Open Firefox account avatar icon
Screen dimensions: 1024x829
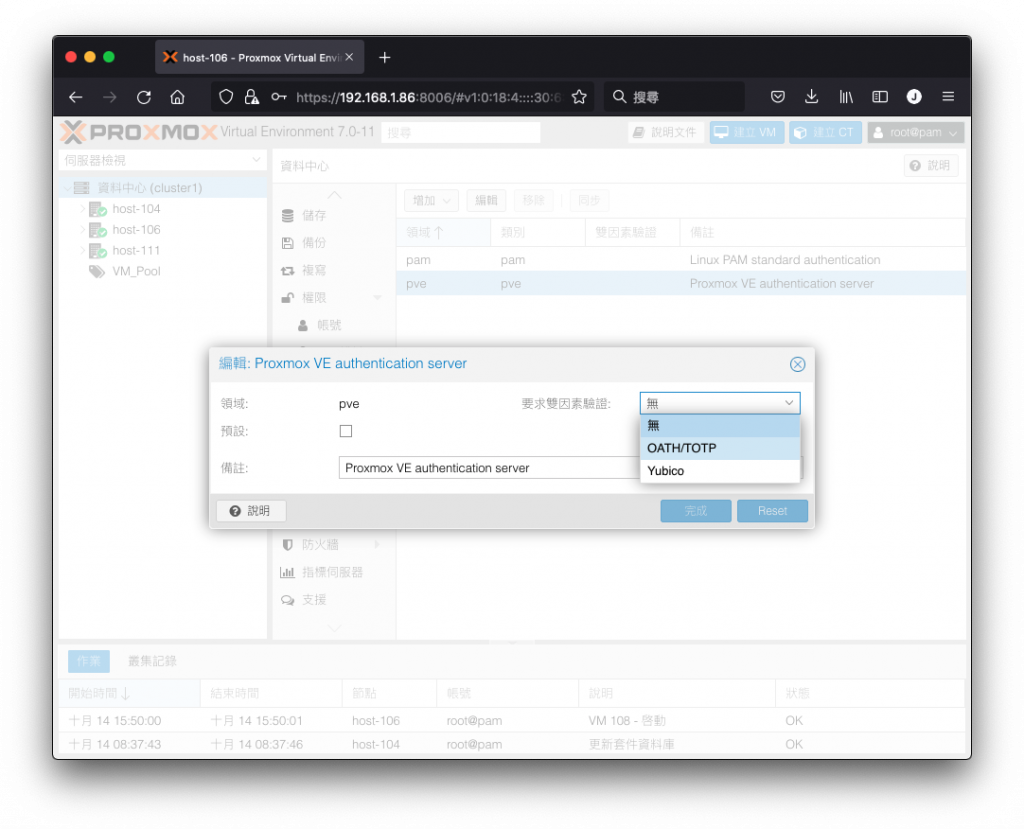coord(914,97)
